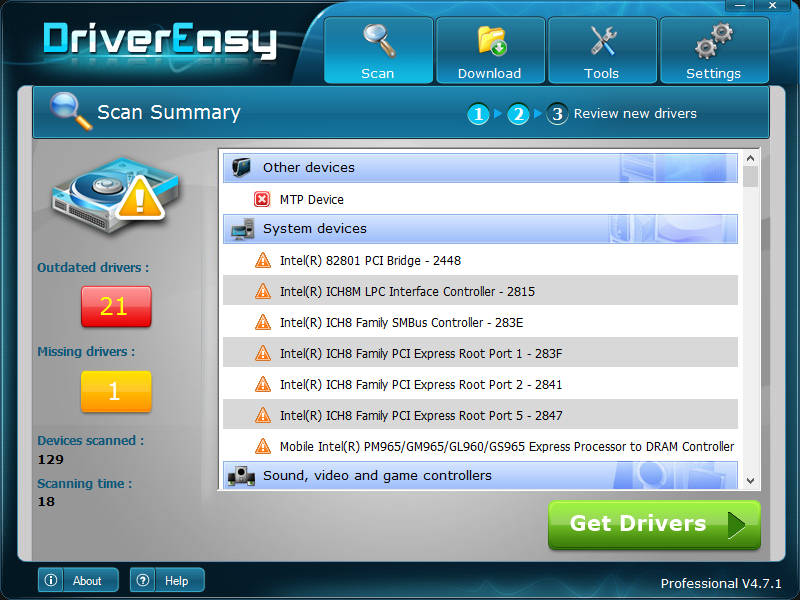Click the Professional V4.7.1 version text
The width and height of the screenshot is (800, 600).
721,583
